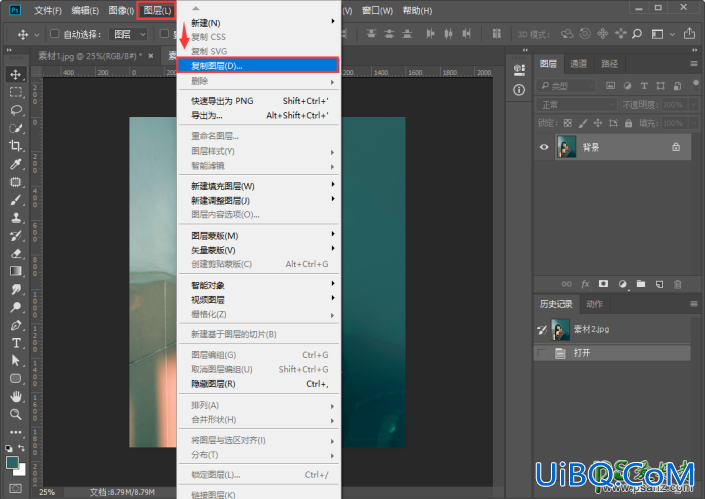Screen dimensions: 705x499
Task: Expand the 新建(N) submenu
Action: 259,22
